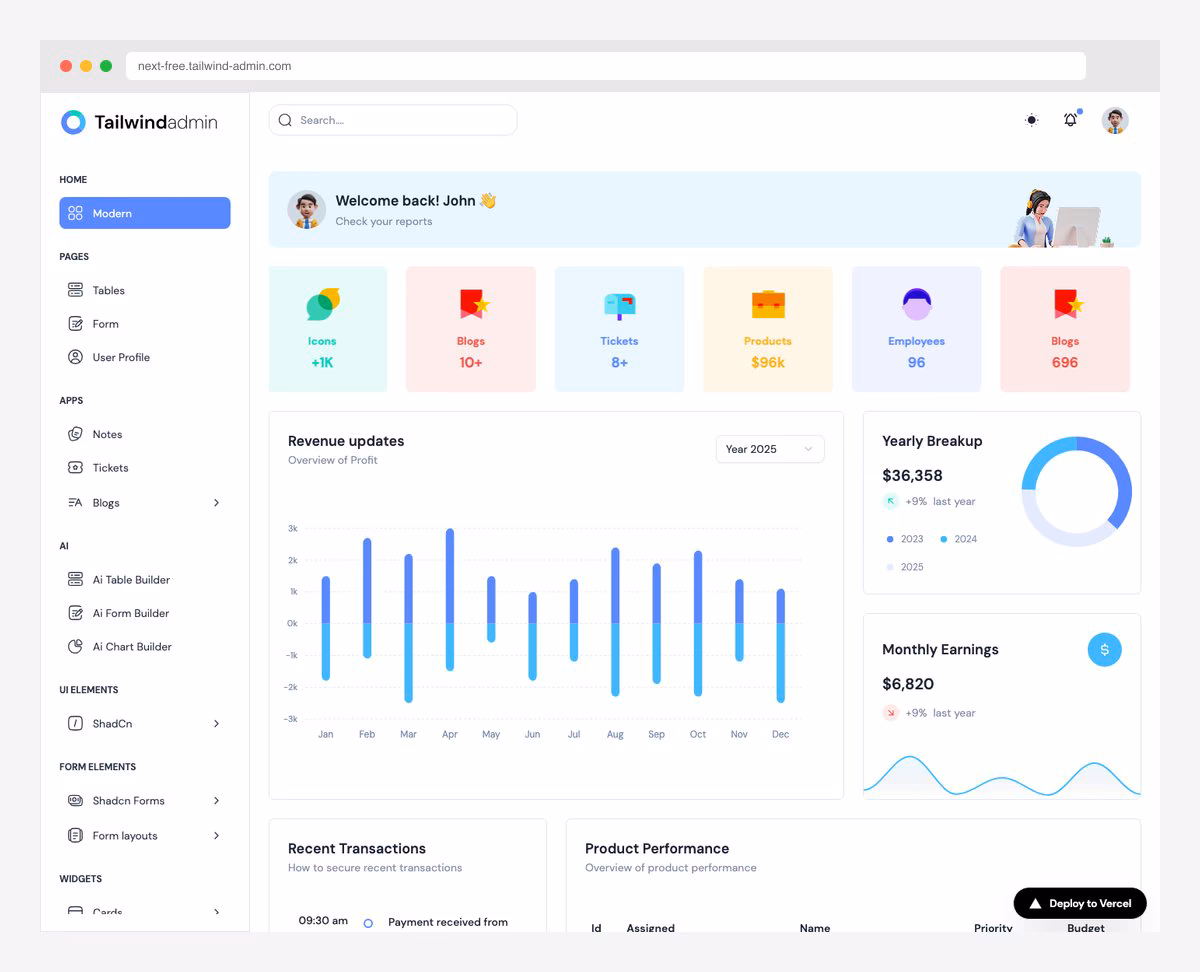Expand the ShadCn submenu chevron
The image size is (1200, 972).
[216, 723]
